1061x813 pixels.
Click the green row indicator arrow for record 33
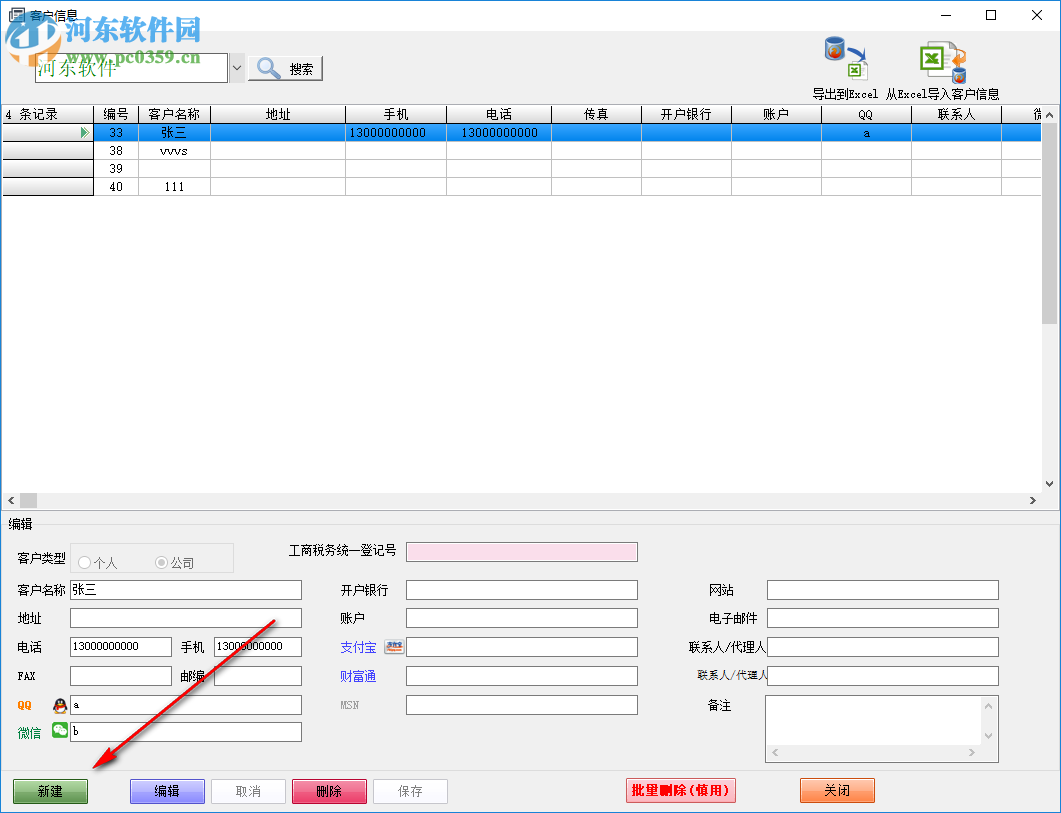click(x=85, y=133)
